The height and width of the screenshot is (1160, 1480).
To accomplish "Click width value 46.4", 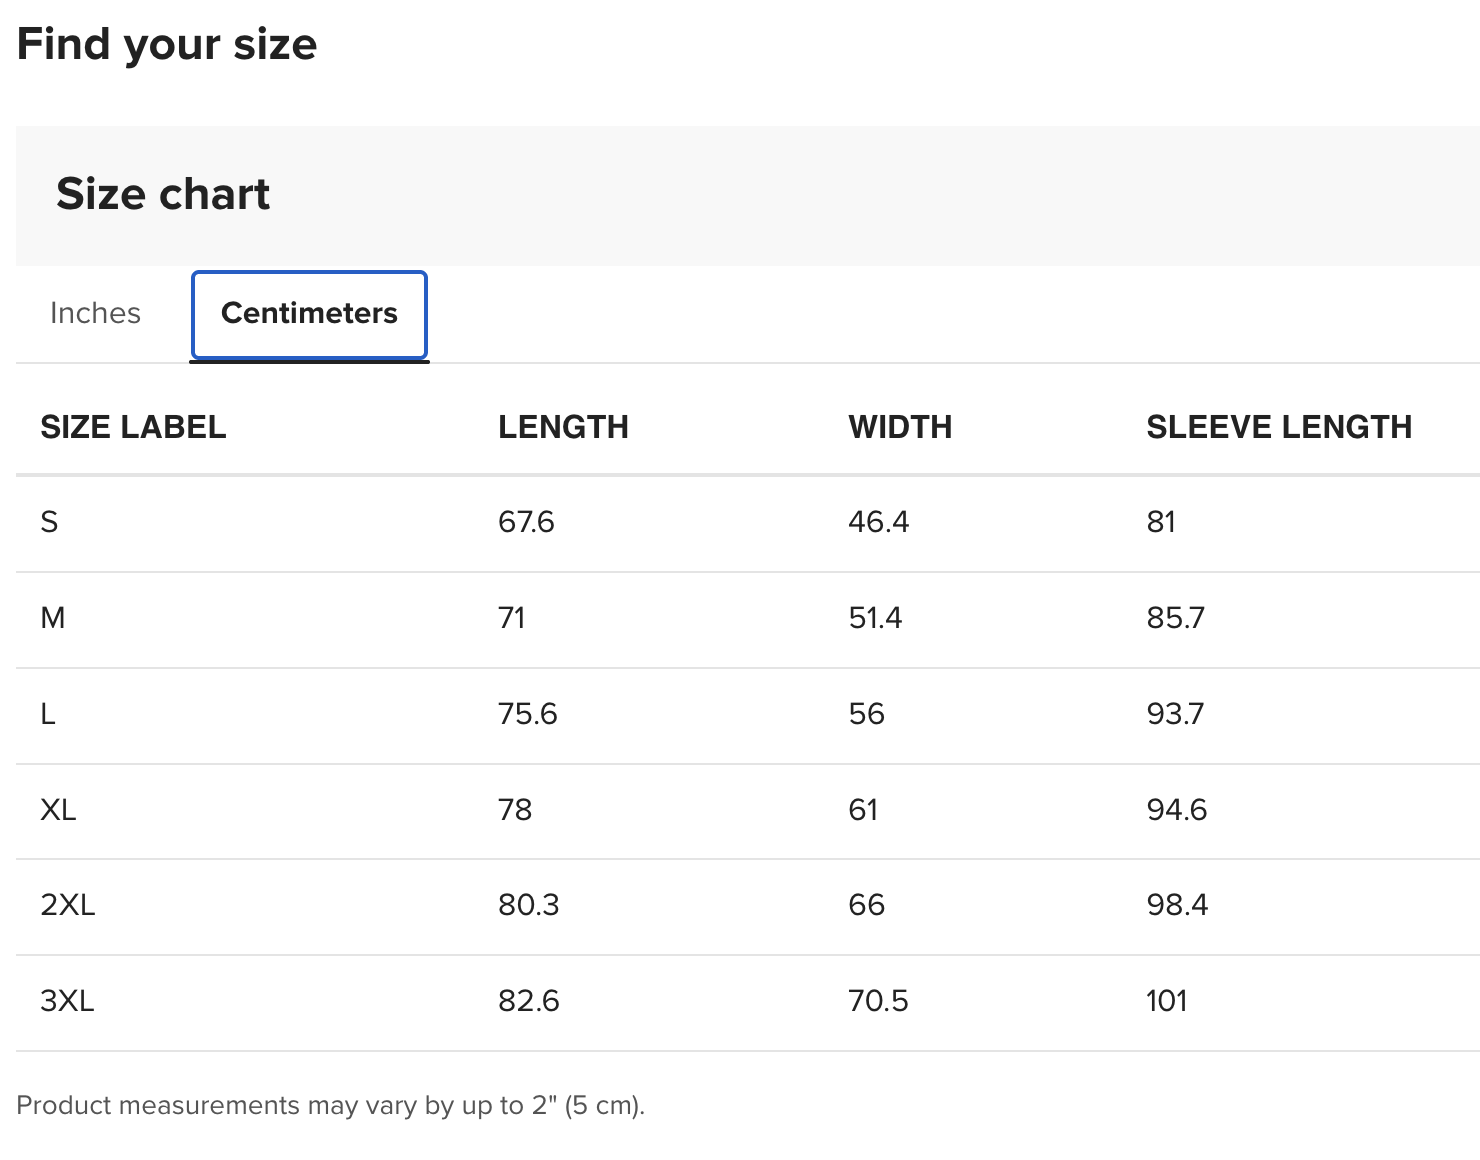I will [x=878, y=522].
